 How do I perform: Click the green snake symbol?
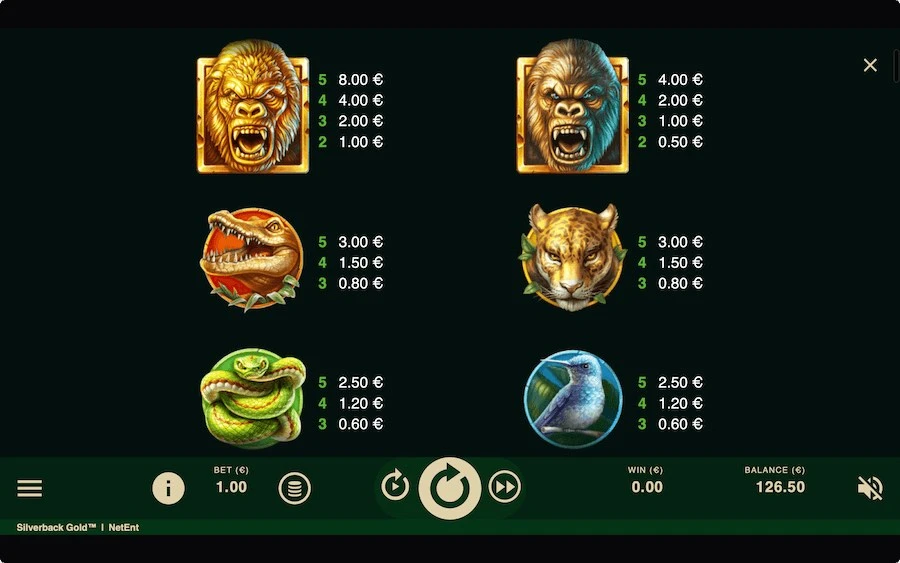pos(253,399)
